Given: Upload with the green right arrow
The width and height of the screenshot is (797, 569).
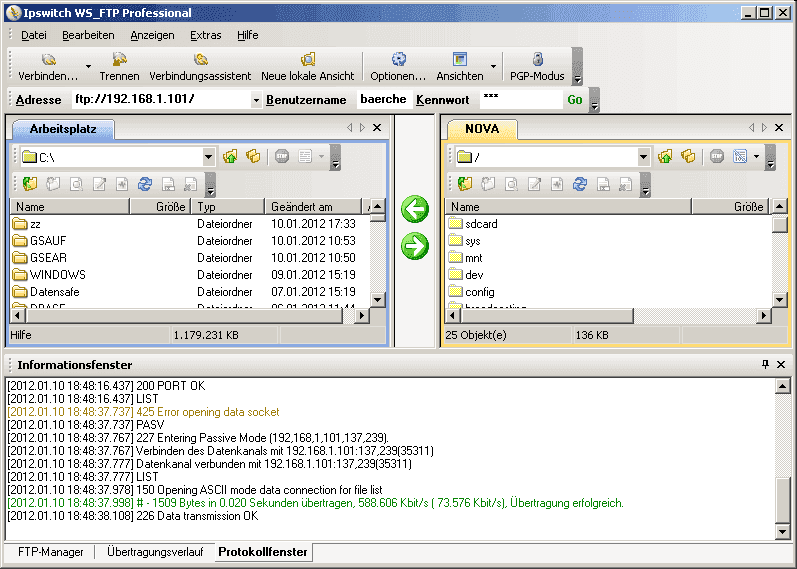Looking at the screenshot, I should pyautogui.click(x=415, y=247).
